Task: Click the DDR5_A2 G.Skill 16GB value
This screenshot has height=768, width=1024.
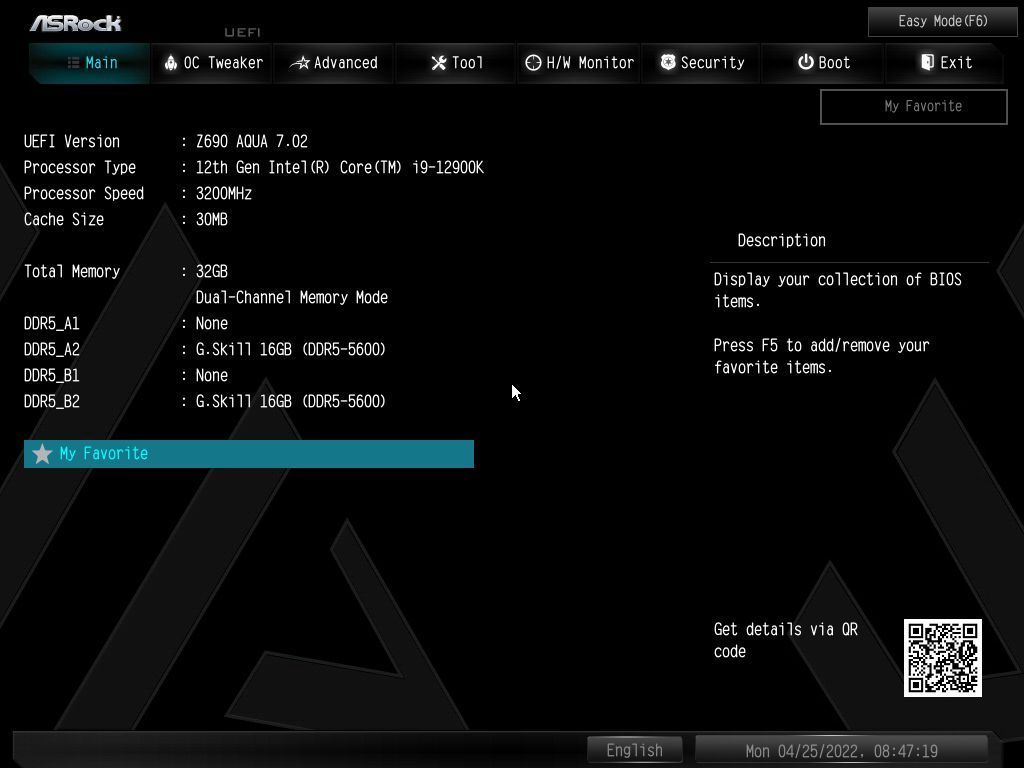Action: [291, 349]
